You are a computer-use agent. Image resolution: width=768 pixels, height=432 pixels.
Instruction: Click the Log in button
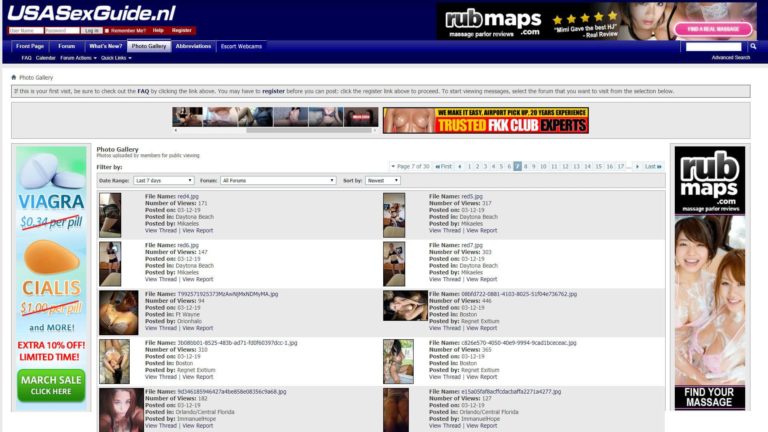click(92, 30)
